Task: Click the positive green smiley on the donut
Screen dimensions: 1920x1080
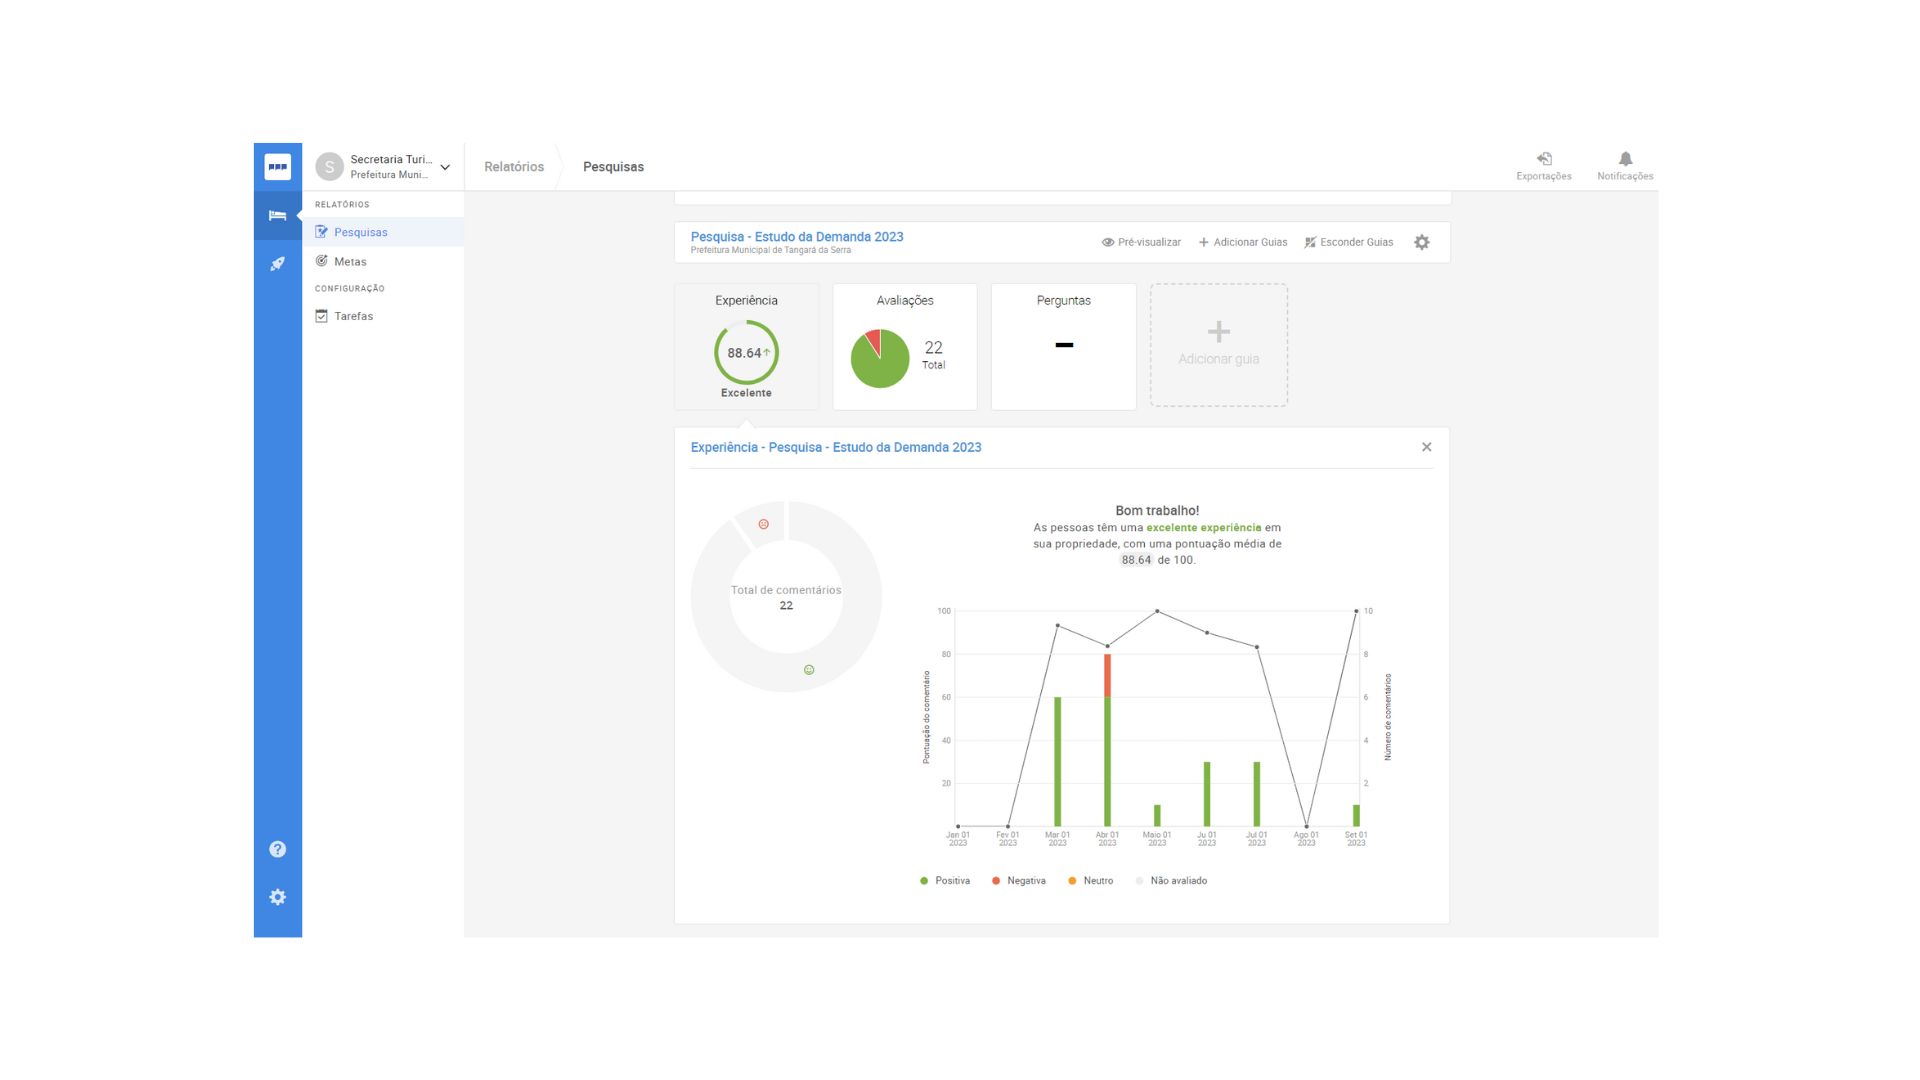Action: (809, 670)
